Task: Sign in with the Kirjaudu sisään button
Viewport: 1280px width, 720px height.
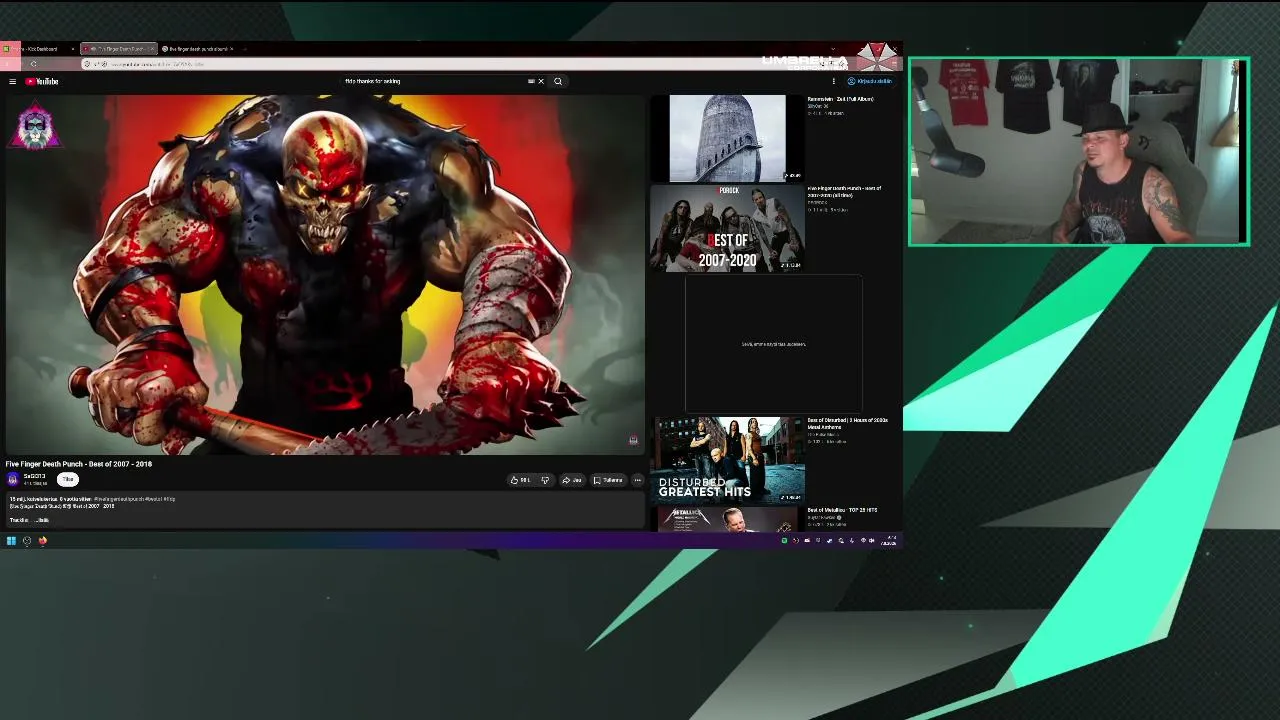Action: (870, 82)
